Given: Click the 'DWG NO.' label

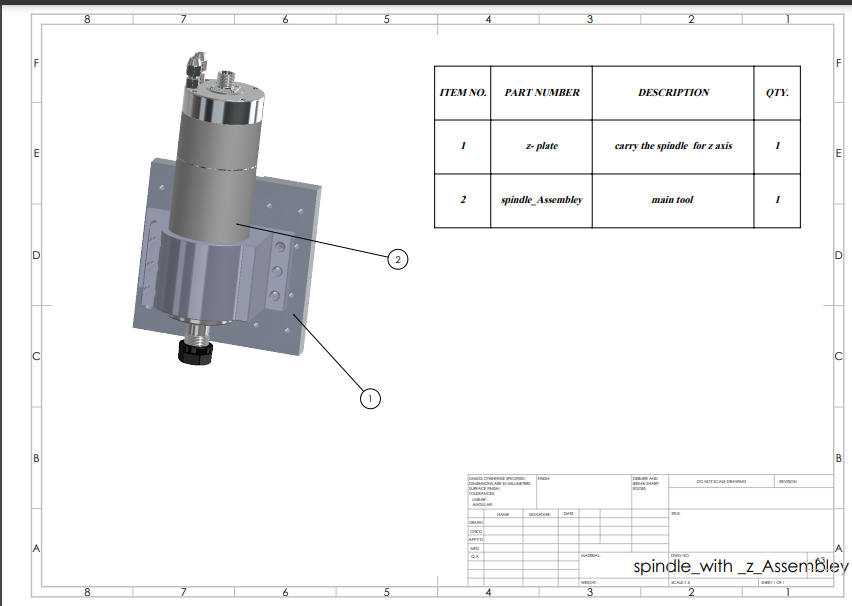Looking at the screenshot, I should pos(680,555).
